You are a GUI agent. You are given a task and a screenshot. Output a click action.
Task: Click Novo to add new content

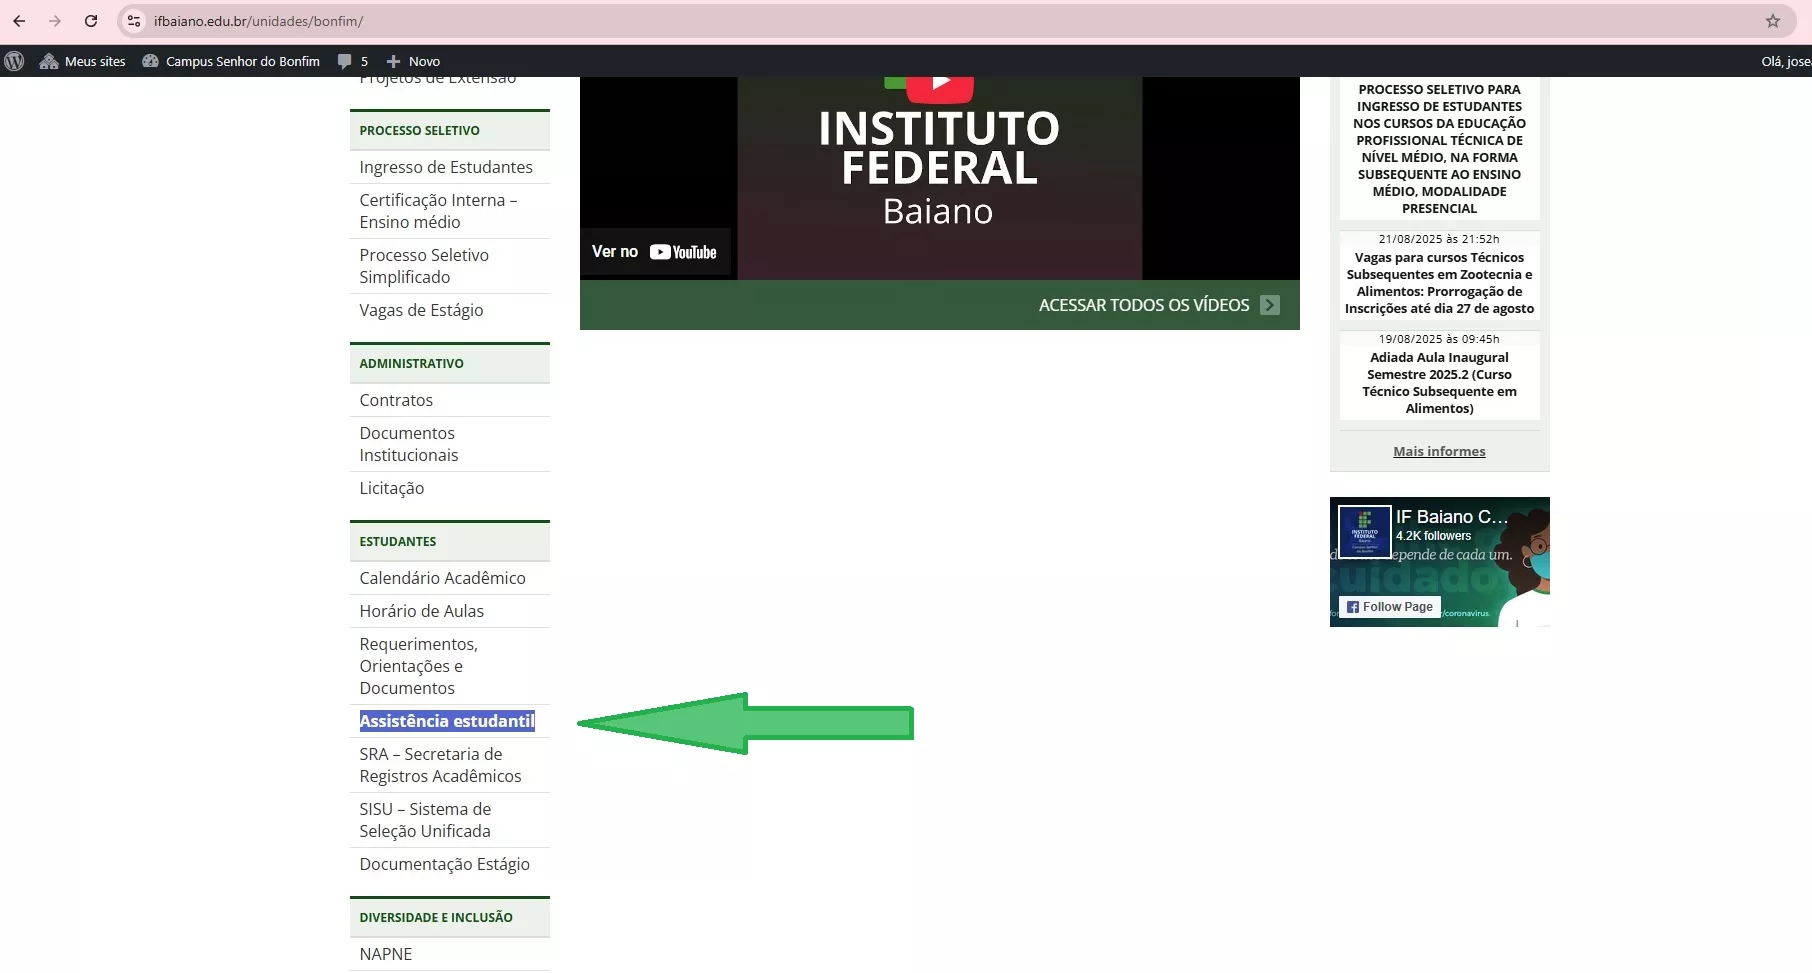pos(413,61)
